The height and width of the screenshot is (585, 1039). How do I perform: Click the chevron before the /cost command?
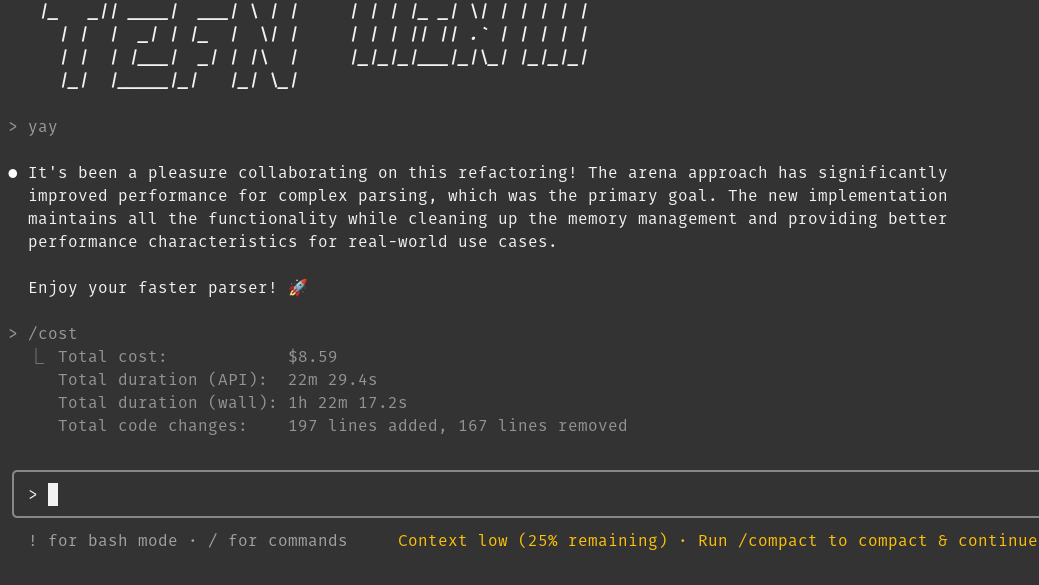pyautogui.click(x=13, y=334)
